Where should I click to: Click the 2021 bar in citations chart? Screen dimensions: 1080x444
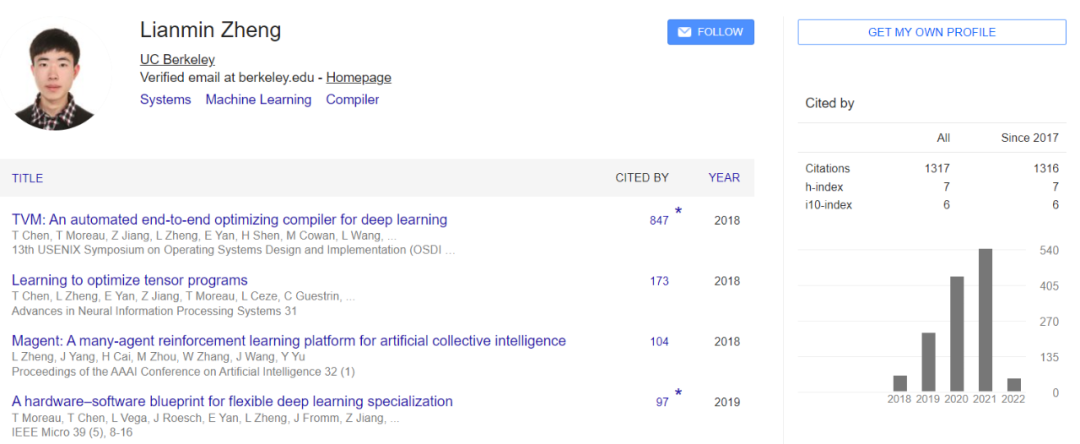[985, 320]
